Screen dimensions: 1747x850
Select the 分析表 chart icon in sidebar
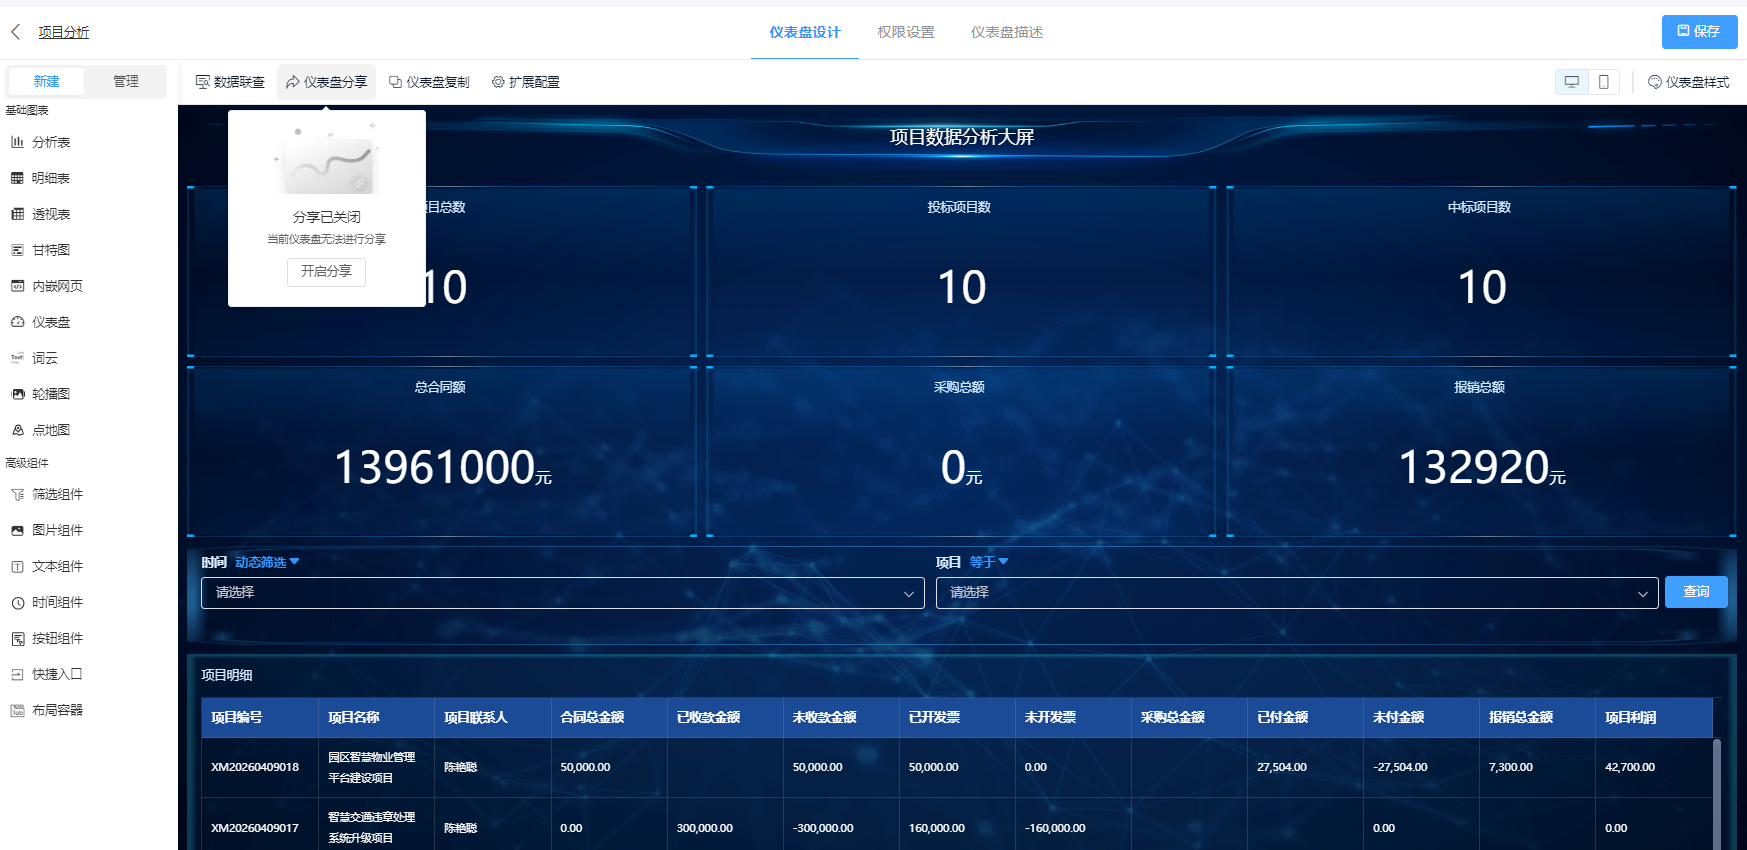pyautogui.click(x=17, y=142)
